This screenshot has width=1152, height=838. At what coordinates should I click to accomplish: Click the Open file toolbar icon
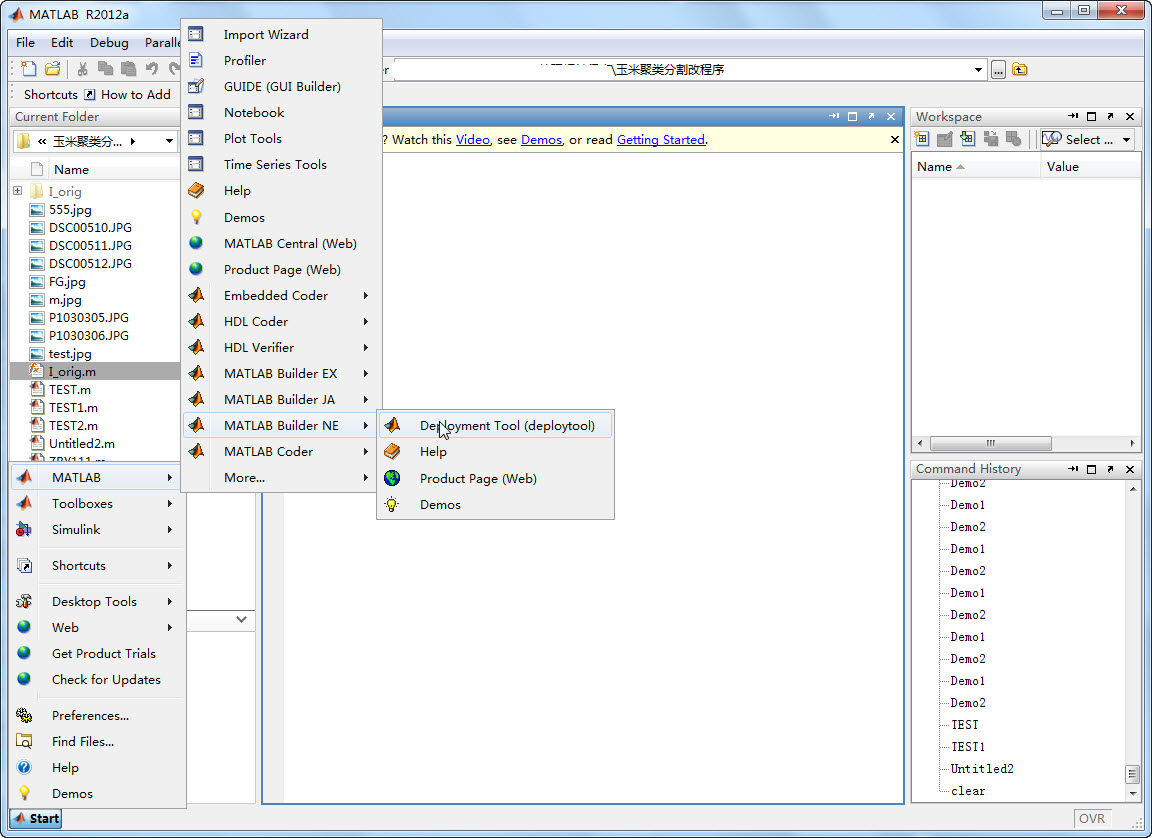(x=52, y=69)
